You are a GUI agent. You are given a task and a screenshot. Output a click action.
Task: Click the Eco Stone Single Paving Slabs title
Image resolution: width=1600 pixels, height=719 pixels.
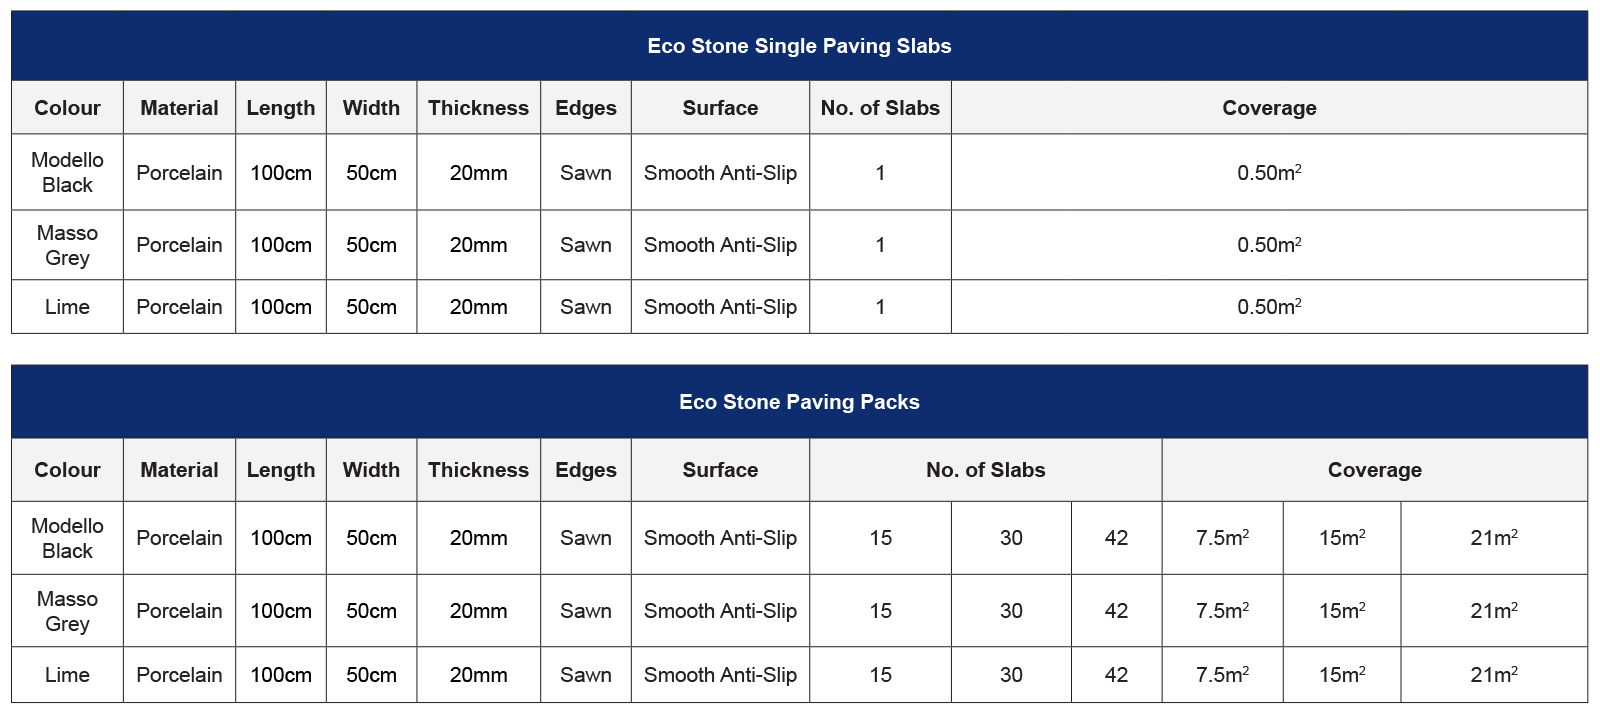[799, 46]
